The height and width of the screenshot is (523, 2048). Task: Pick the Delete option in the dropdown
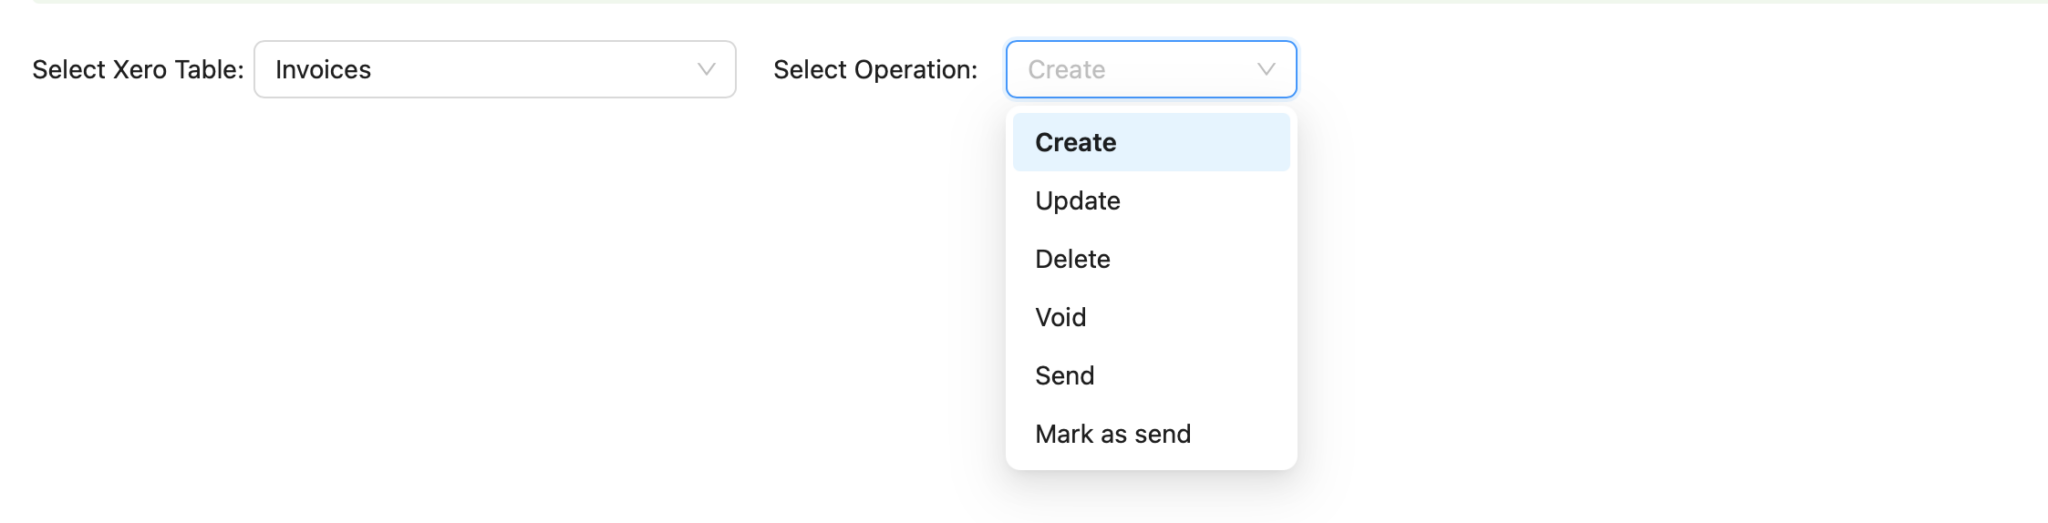pyautogui.click(x=1151, y=259)
